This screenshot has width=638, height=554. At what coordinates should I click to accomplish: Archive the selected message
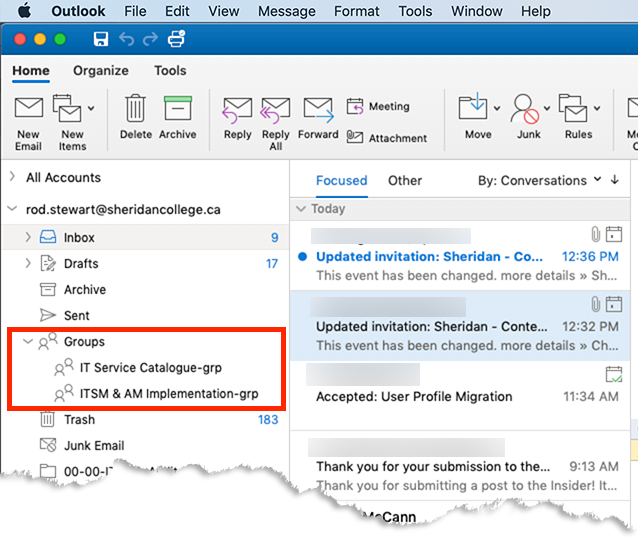point(178,117)
